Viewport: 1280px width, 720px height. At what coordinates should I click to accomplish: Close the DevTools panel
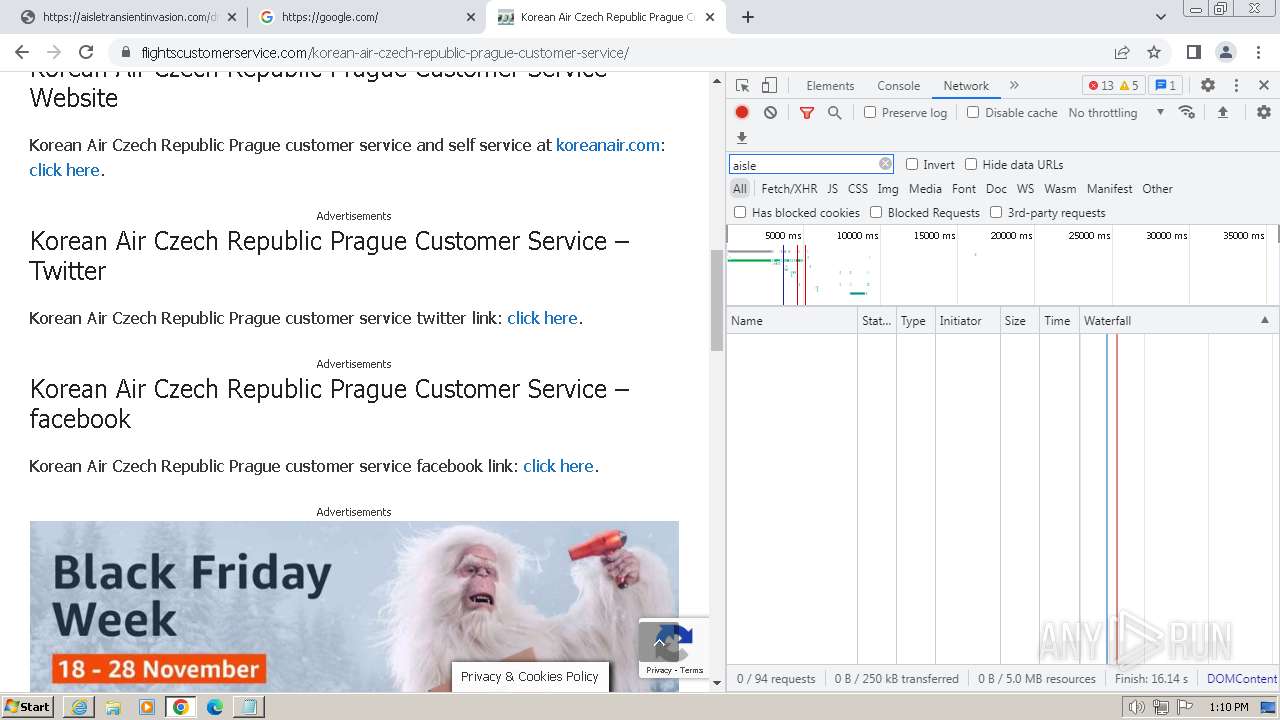1264,86
